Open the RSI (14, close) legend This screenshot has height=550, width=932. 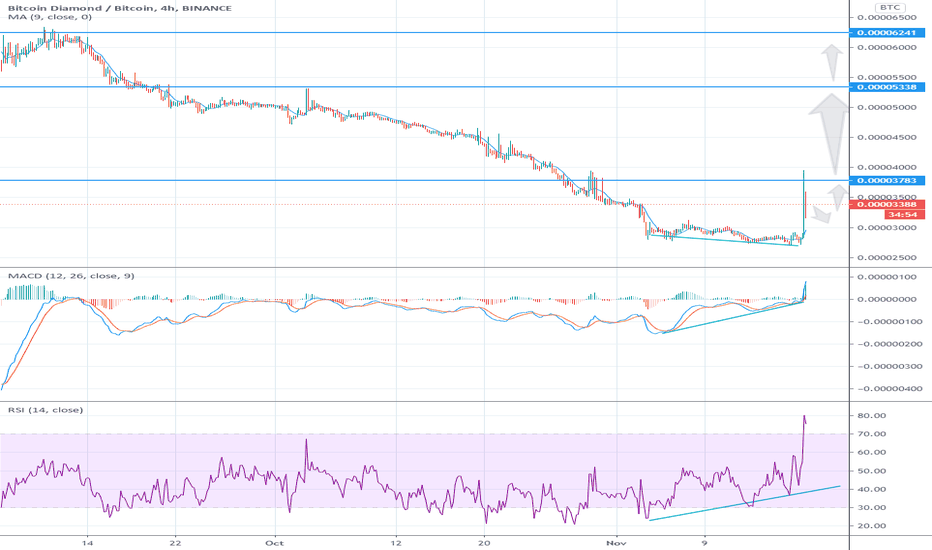point(45,410)
